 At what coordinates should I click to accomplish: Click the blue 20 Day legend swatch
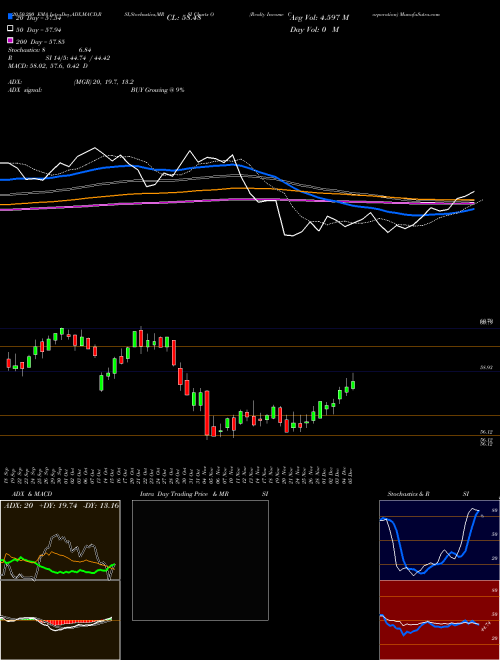point(10,17)
